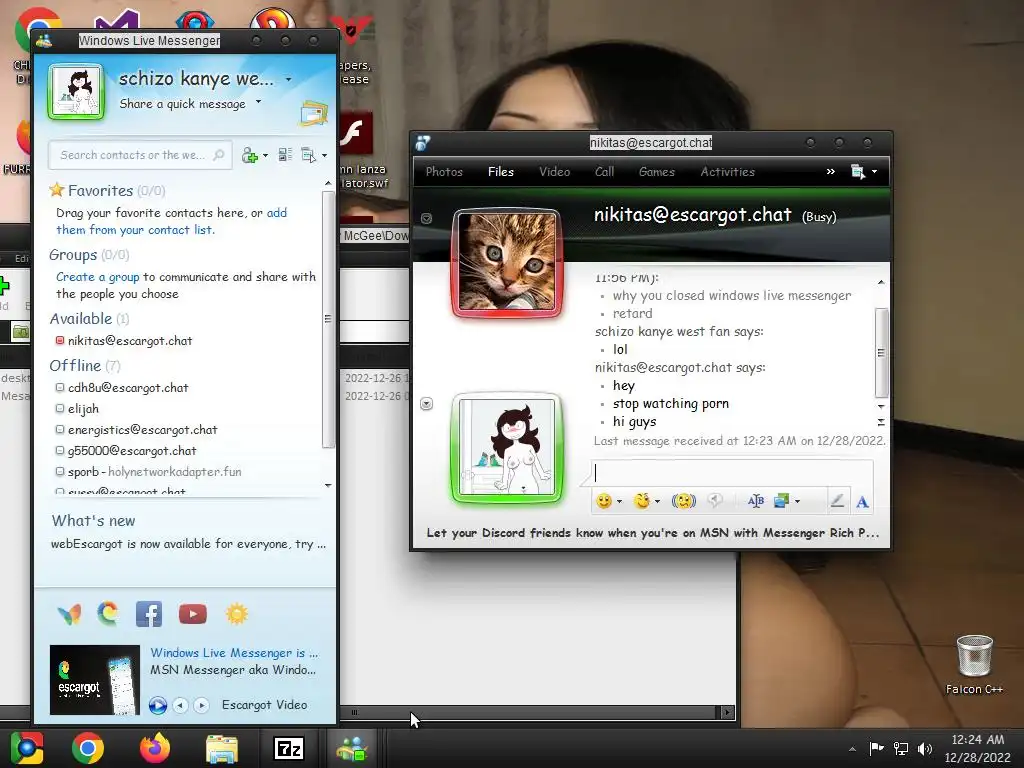Click the change font style icon

pos(756,501)
